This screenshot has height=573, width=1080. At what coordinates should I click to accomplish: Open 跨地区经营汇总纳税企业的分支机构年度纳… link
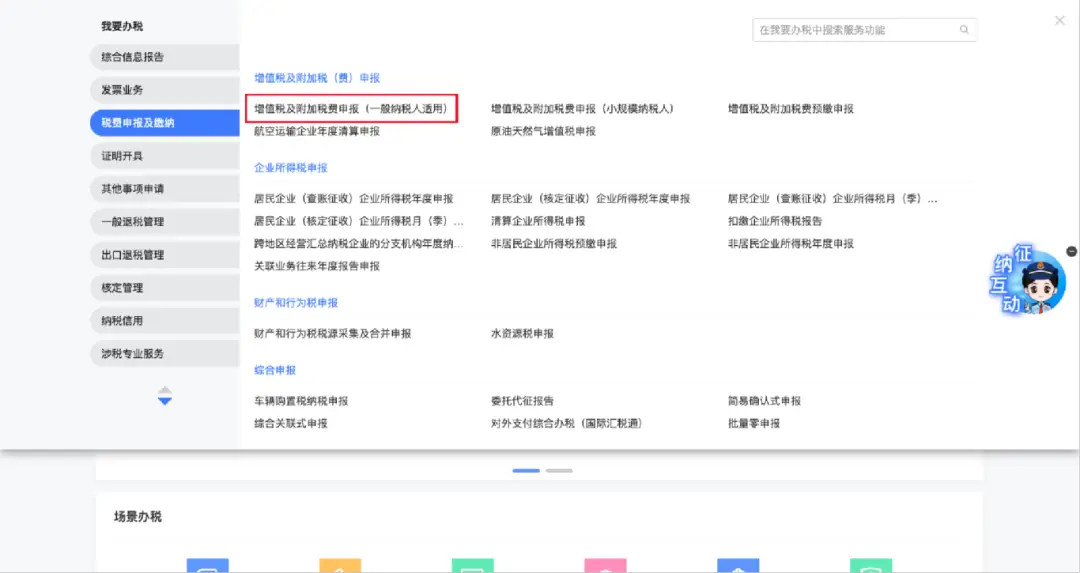coord(359,244)
